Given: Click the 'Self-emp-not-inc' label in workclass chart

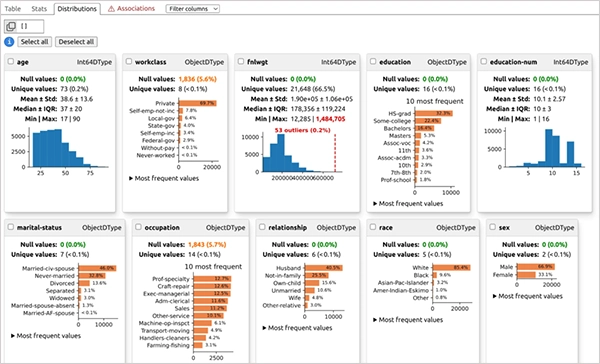Looking at the screenshot, I should [x=152, y=111].
